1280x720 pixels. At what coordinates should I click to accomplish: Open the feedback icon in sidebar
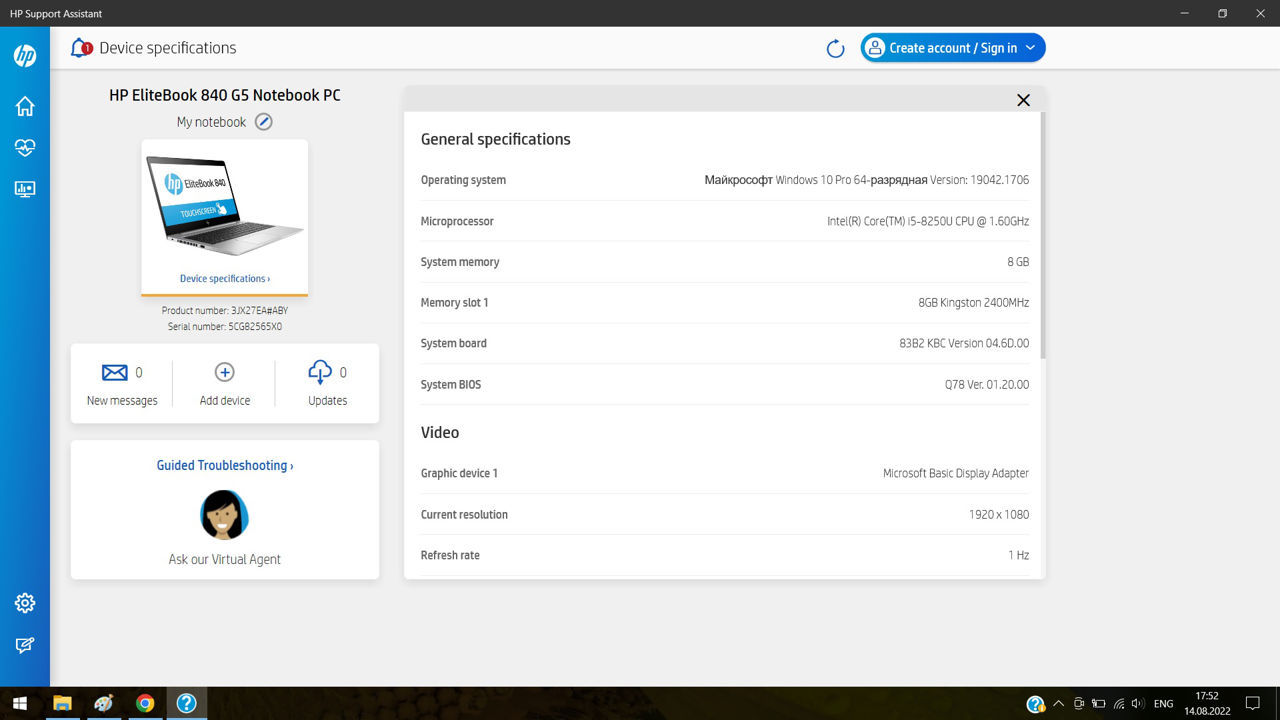click(x=25, y=645)
